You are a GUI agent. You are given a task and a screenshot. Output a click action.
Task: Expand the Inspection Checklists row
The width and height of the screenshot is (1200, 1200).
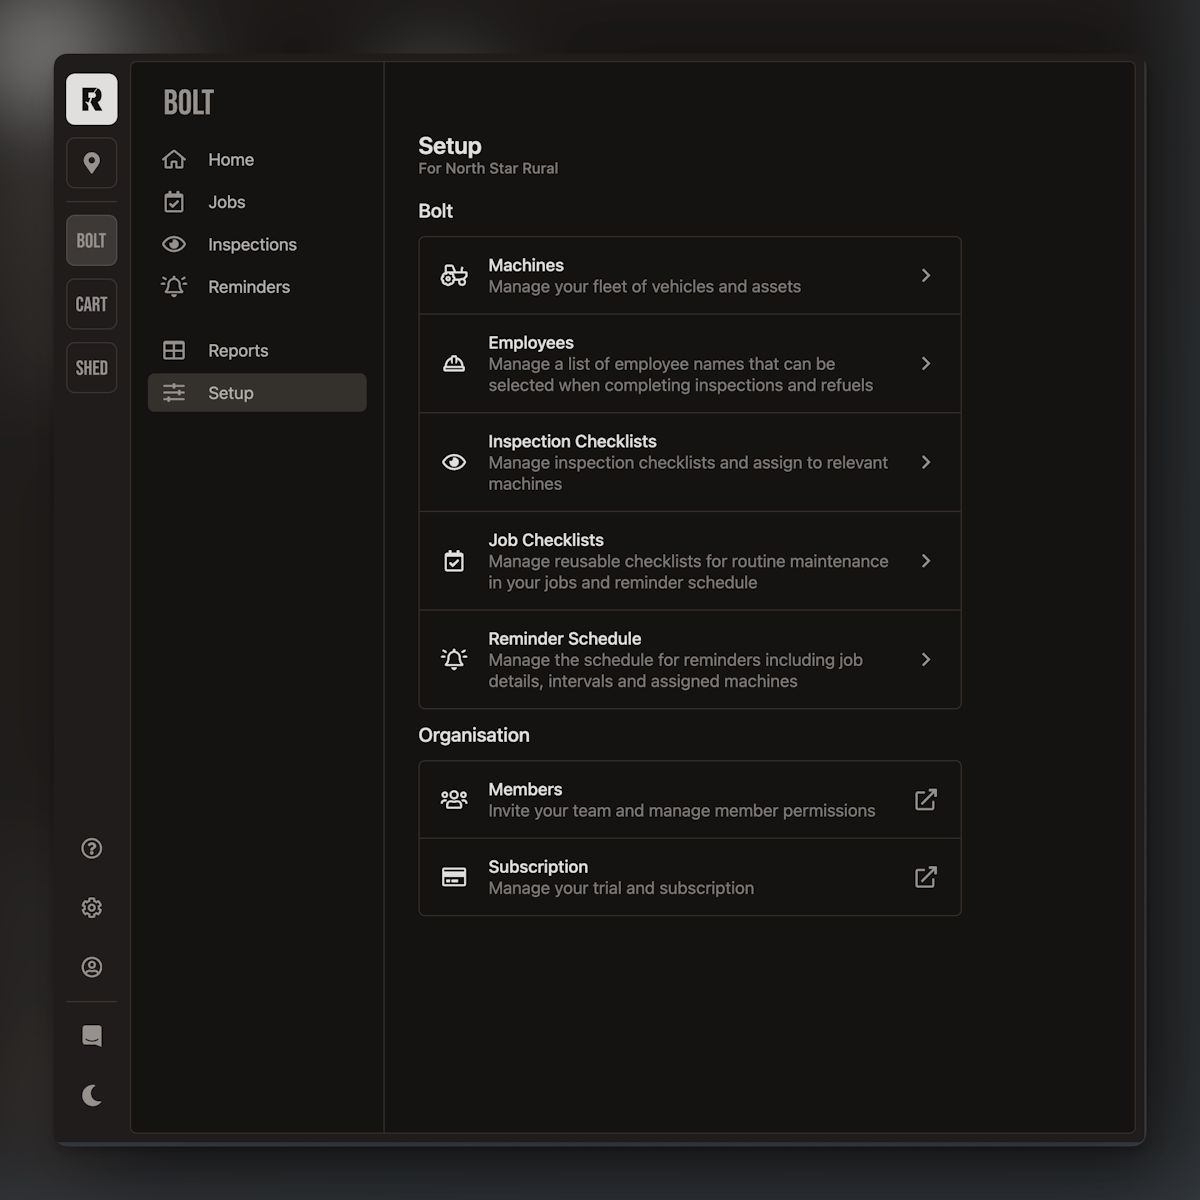point(689,462)
